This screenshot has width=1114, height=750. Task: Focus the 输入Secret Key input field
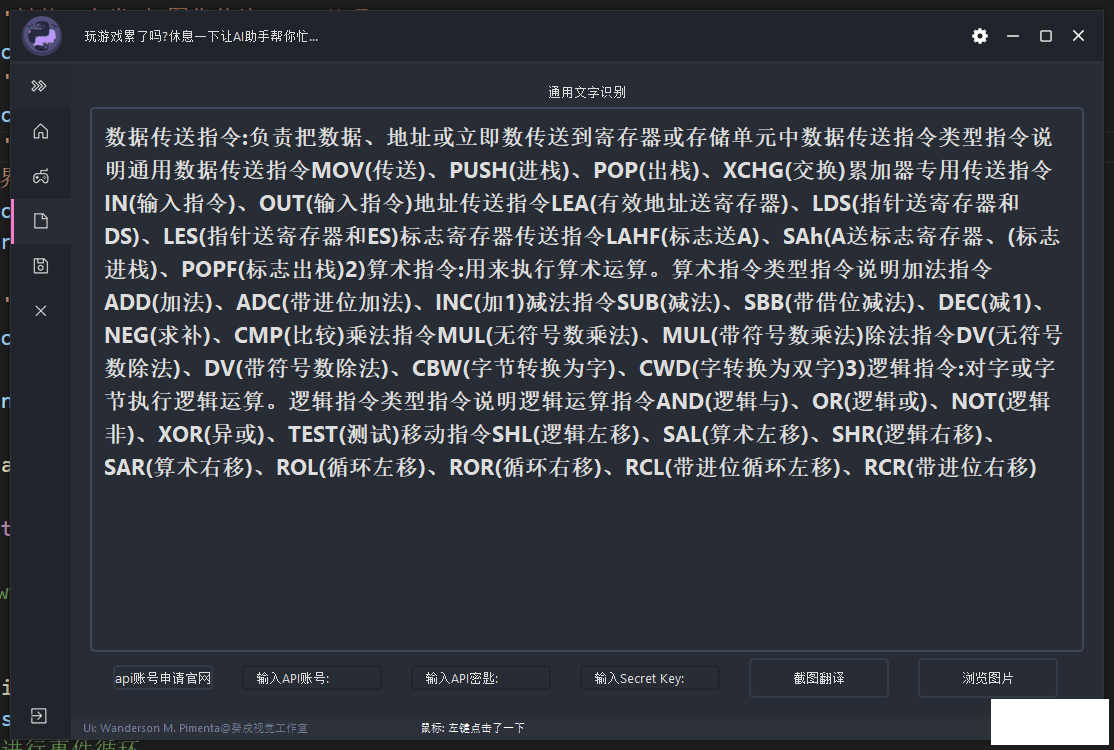pyautogui.click(x=650, y=678)
